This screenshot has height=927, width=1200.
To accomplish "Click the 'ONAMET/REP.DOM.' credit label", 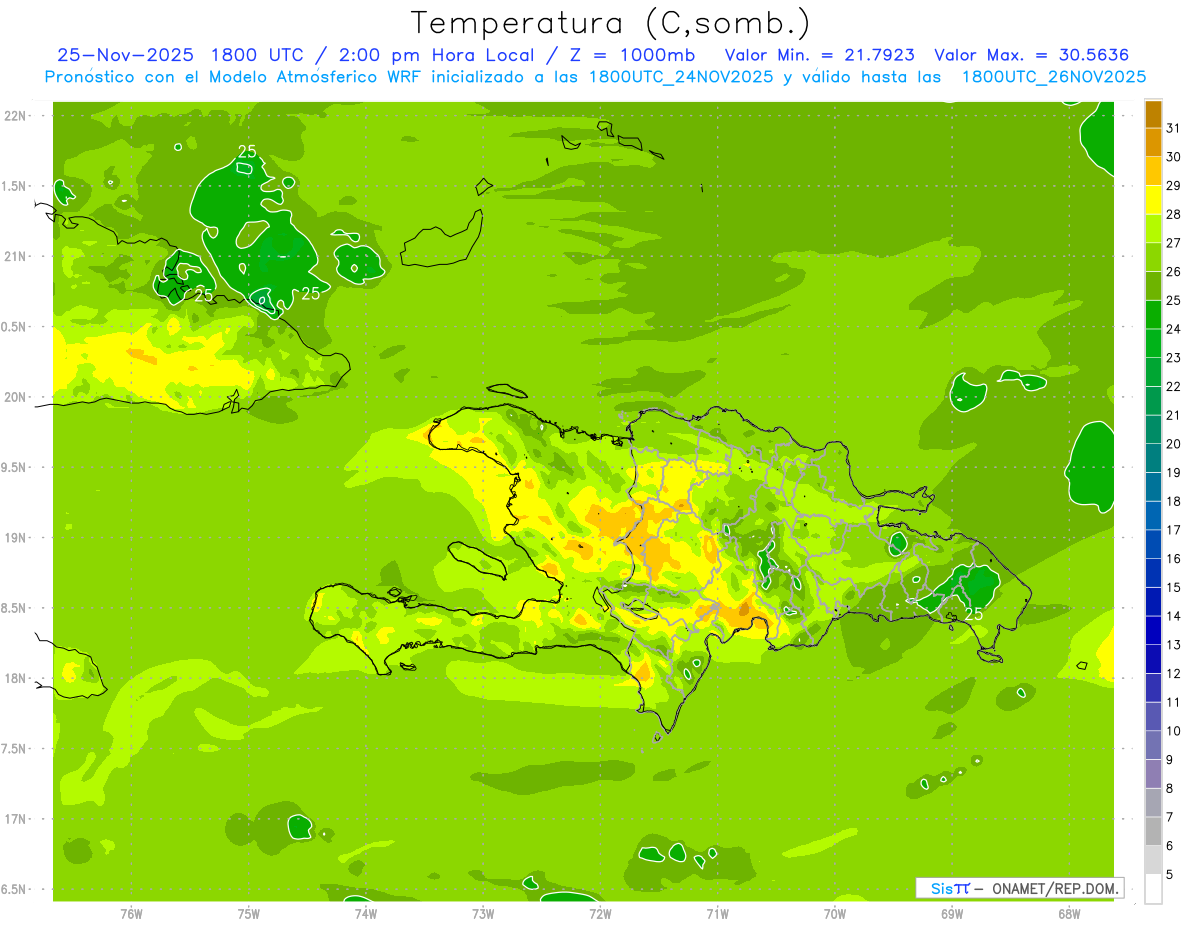I will [x=1055, y=888].
